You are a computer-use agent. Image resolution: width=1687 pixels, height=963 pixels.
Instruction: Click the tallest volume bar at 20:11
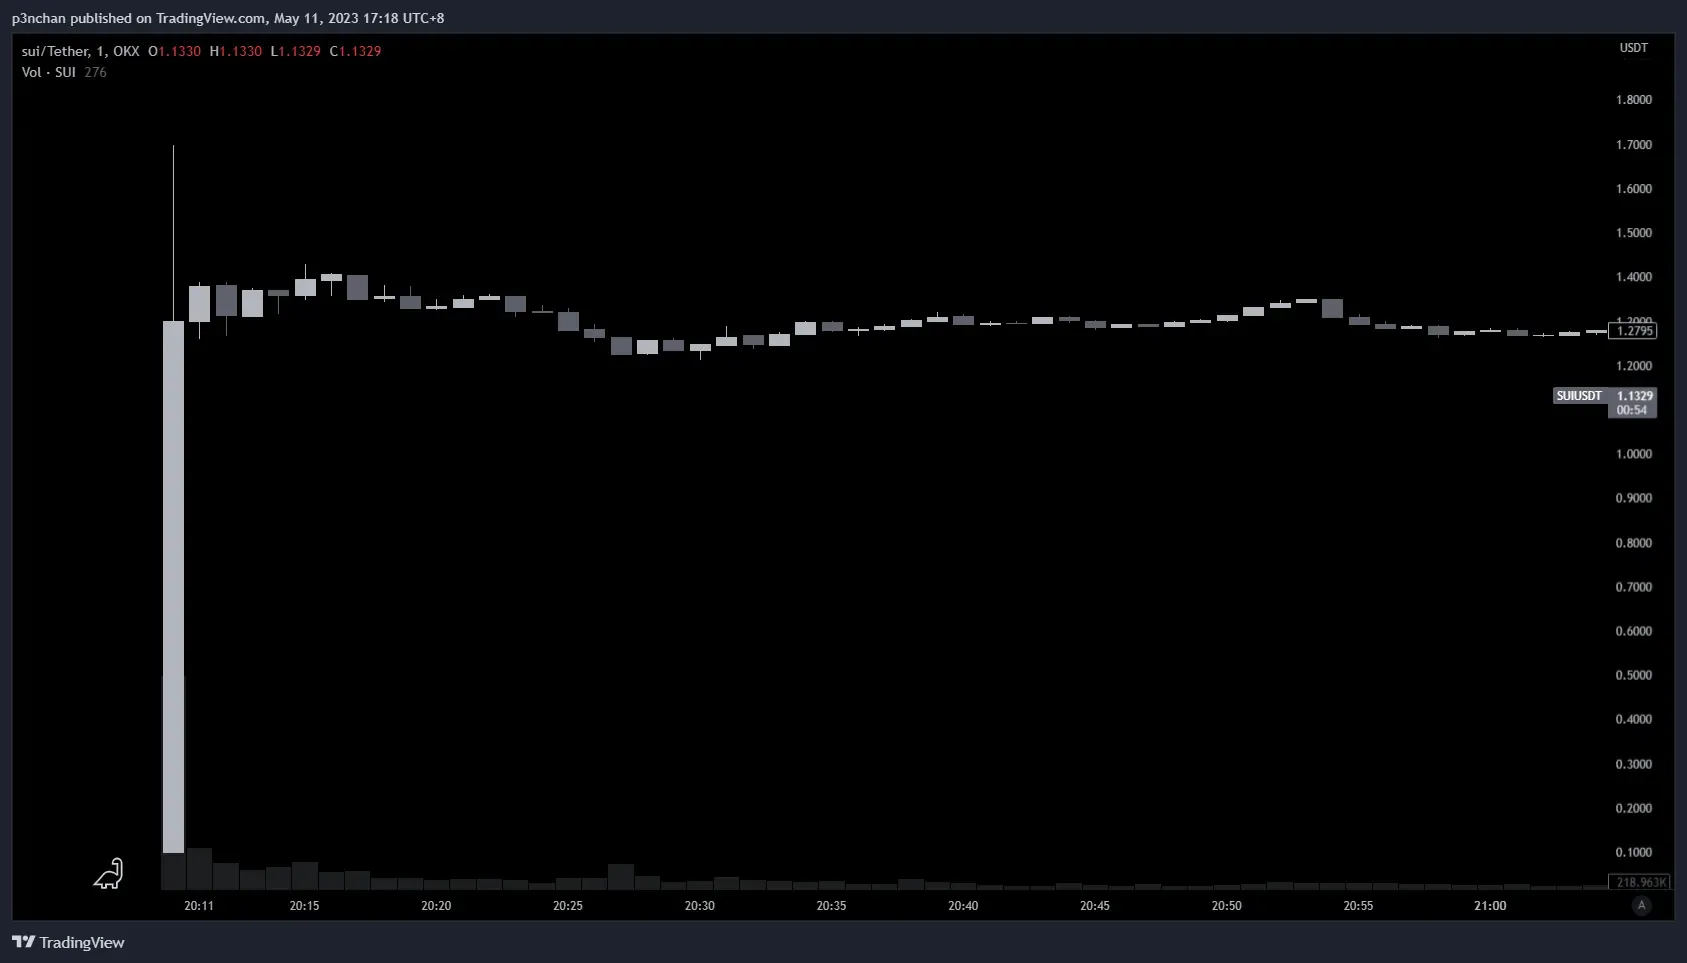point(199,869)
